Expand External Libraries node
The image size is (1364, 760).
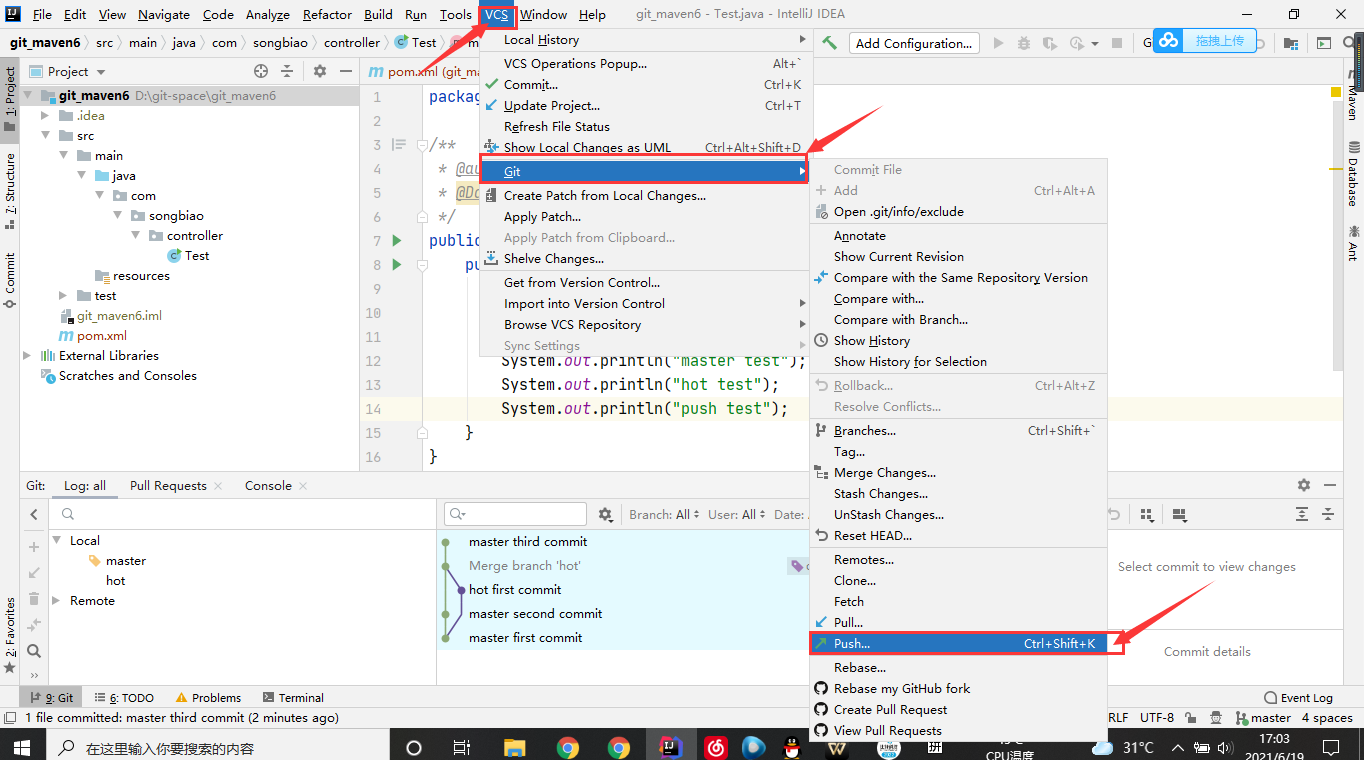tap(28, 356)
